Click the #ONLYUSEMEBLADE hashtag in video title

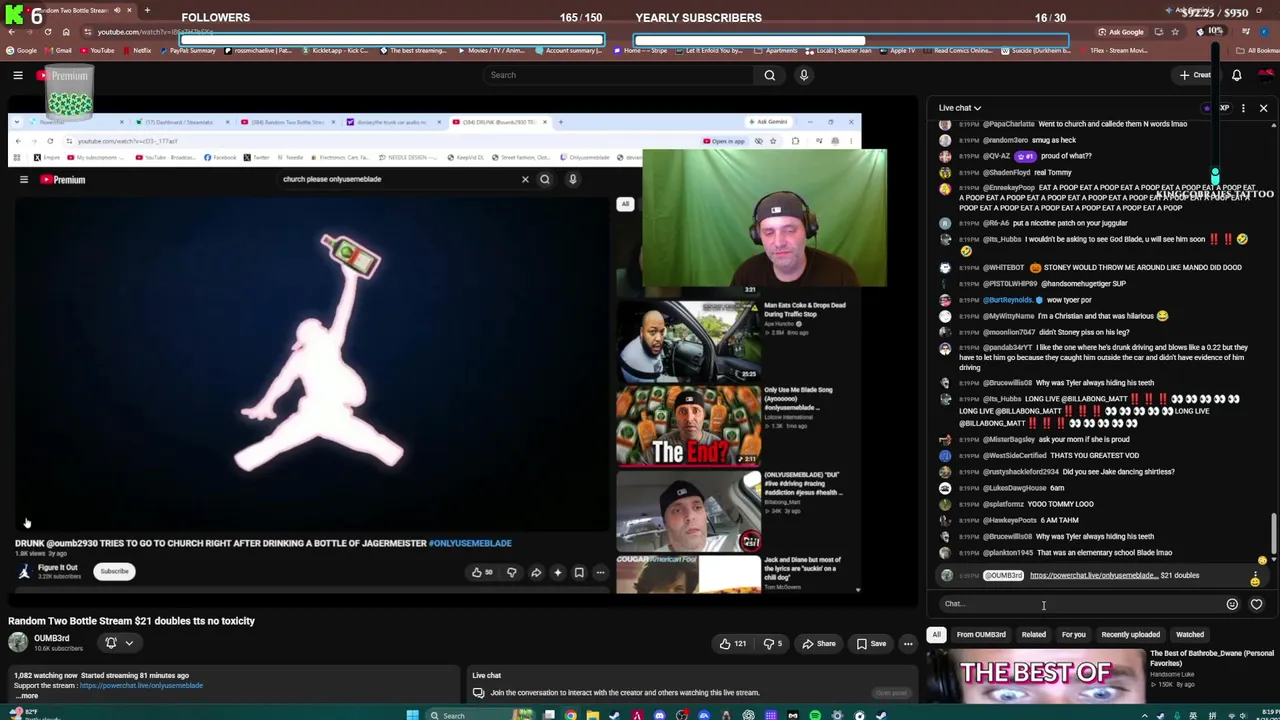pyautogui.click(x=470, y=543)
